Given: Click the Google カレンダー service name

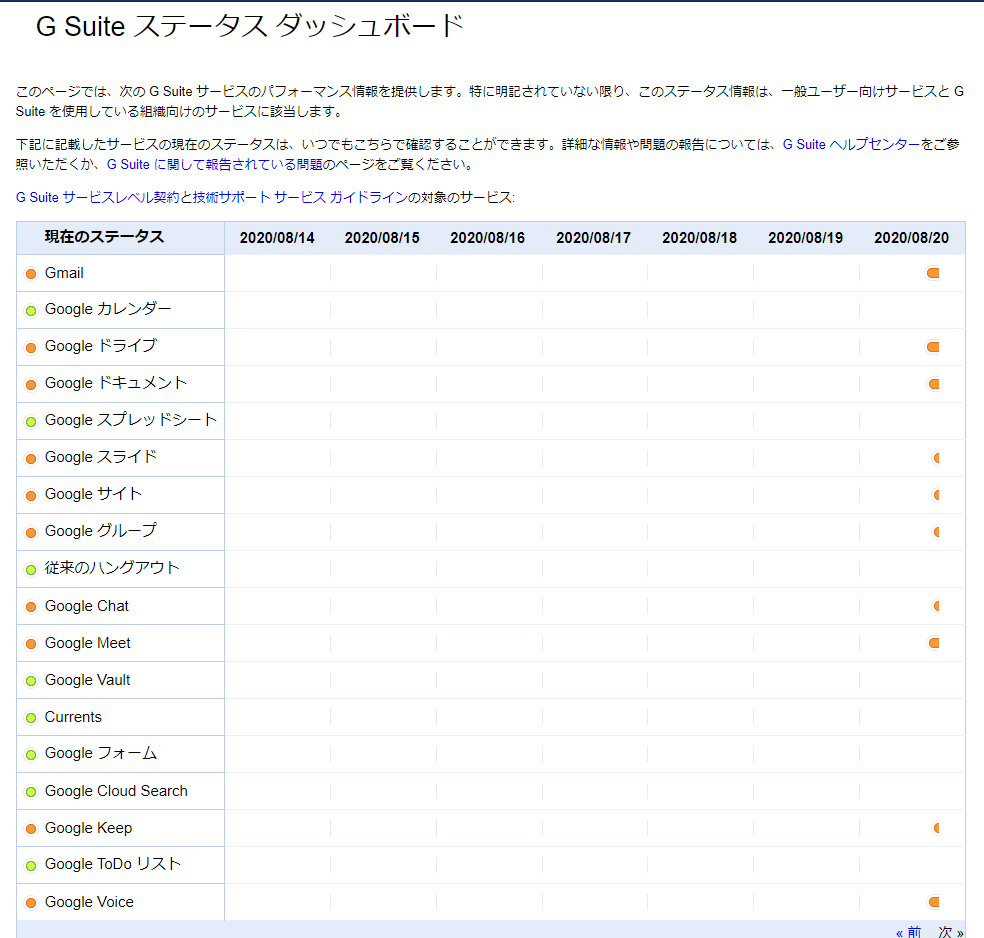Looking at the screenshot, I should [x=108, y=309].
